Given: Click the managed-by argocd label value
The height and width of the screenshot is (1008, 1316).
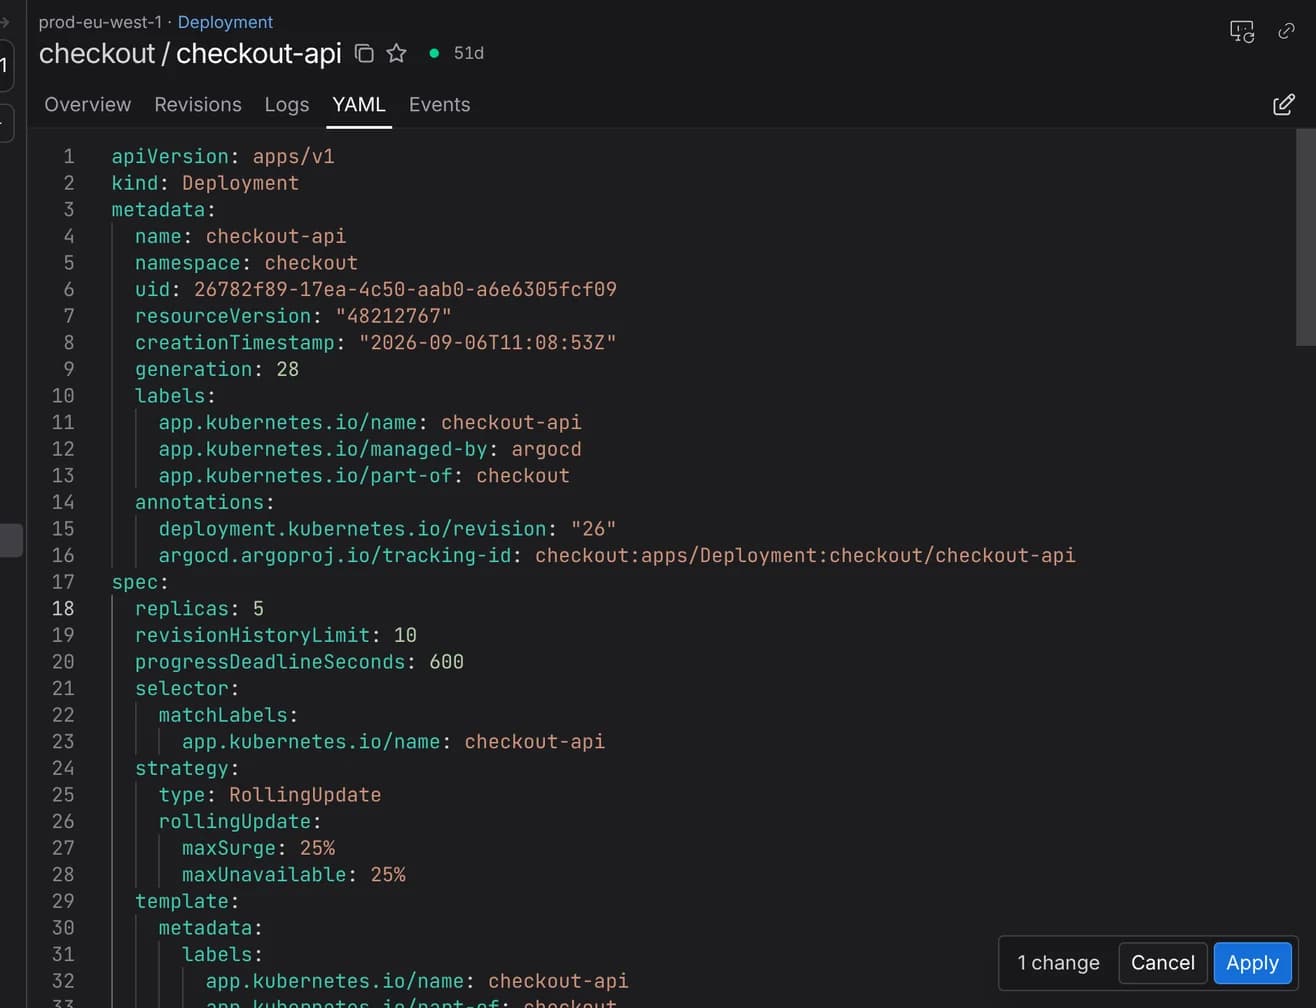Looking at the screenshot, I should click(546, 449).
